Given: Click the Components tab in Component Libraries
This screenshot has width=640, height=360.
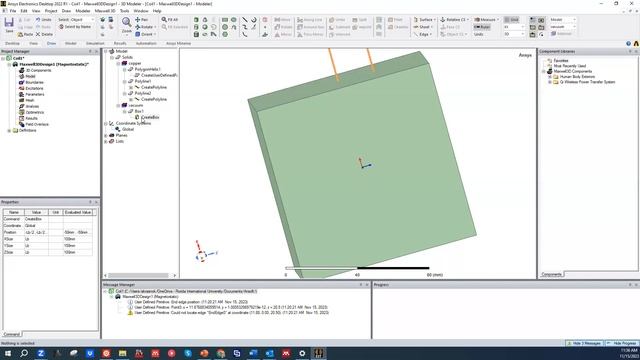Looking at the screenshot, I should click(551, 275).
